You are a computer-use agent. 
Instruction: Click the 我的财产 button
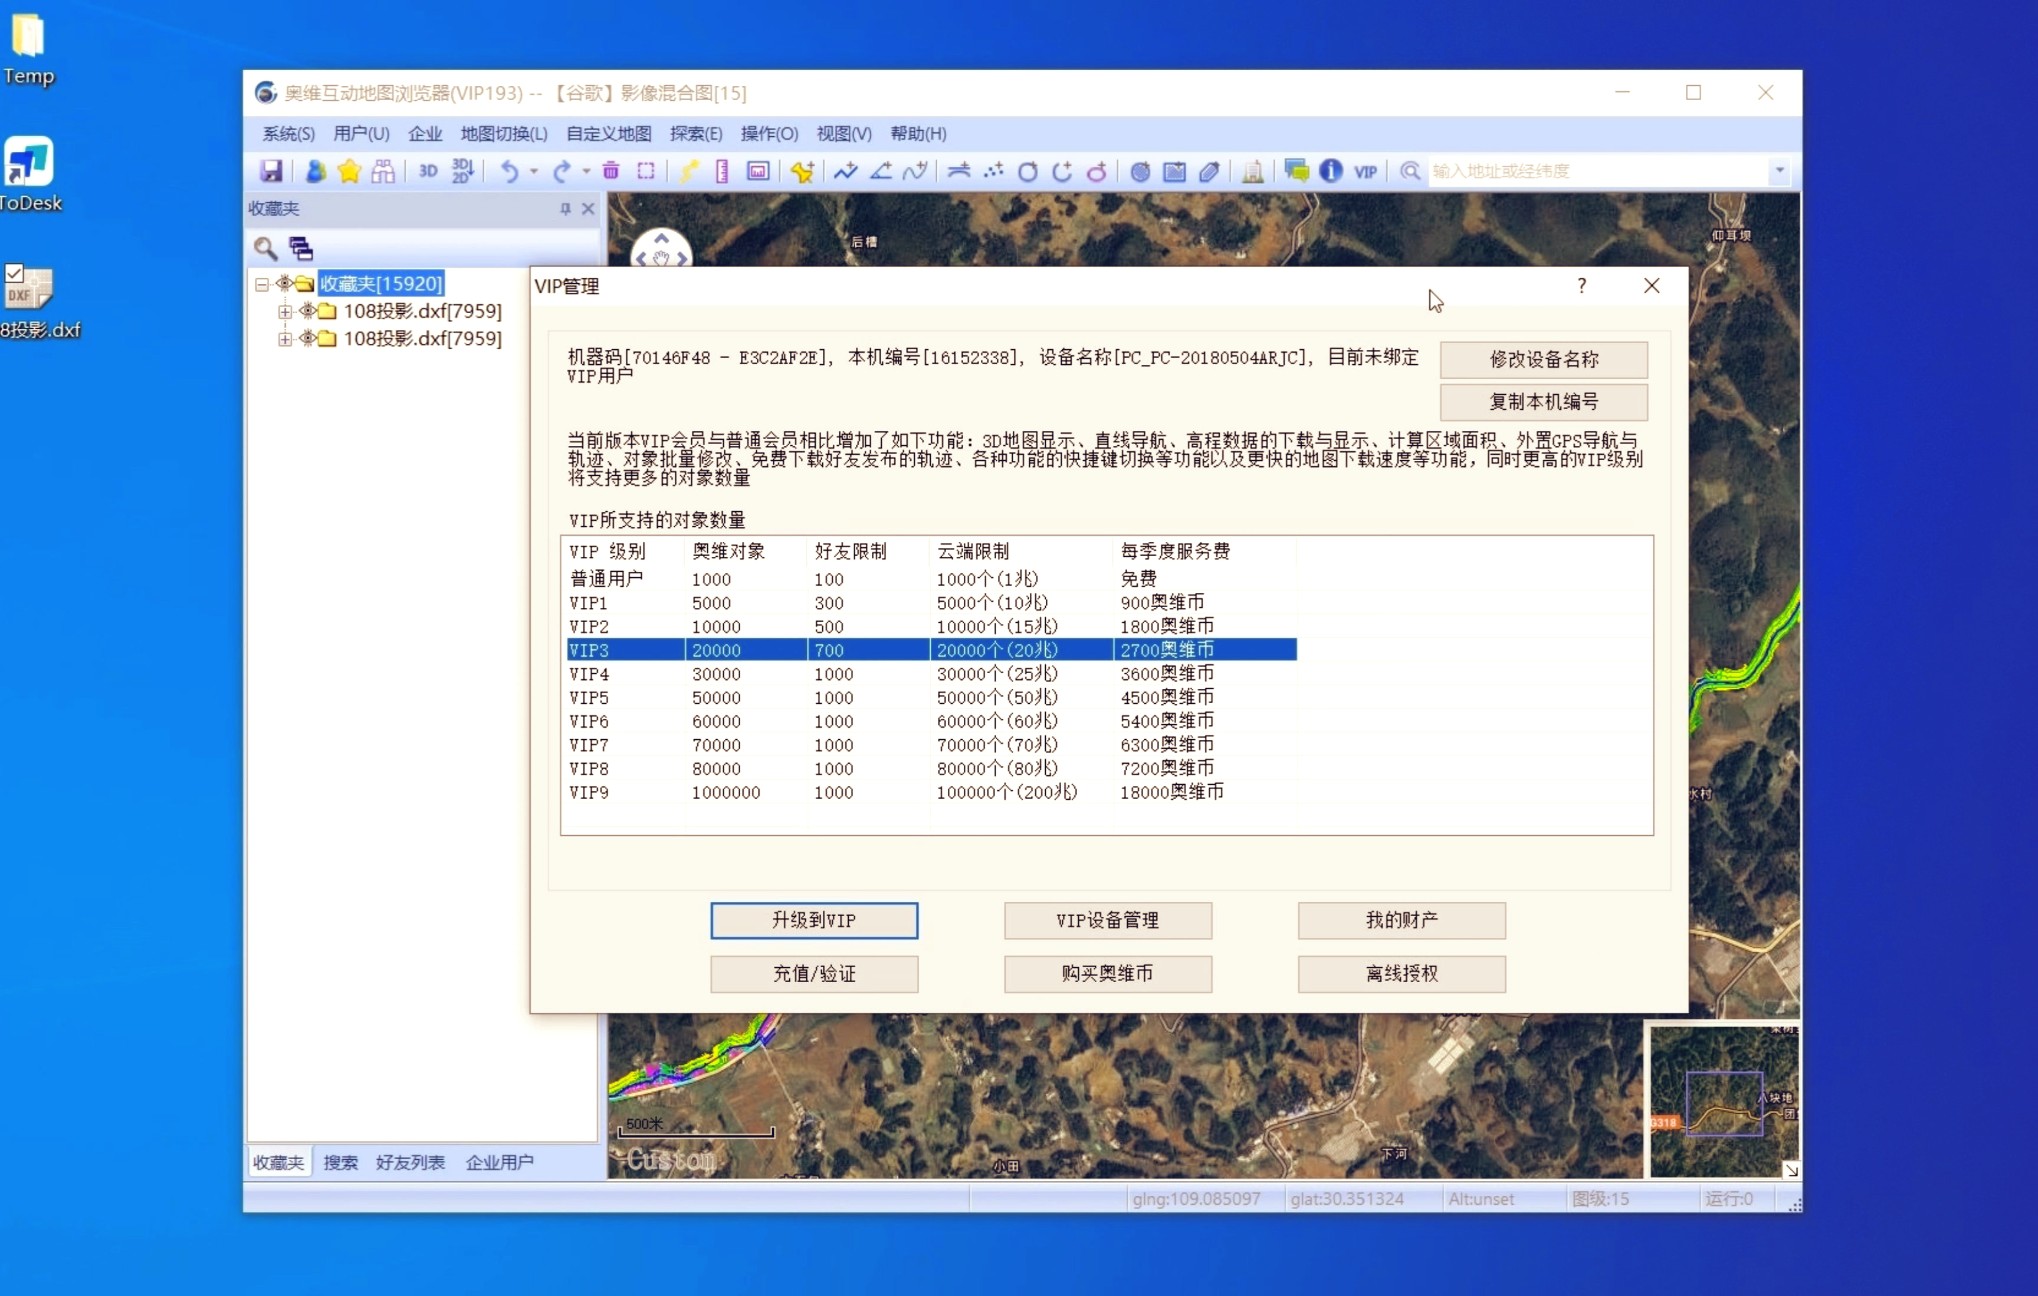pyautogui.click(x=1402, y=920)
